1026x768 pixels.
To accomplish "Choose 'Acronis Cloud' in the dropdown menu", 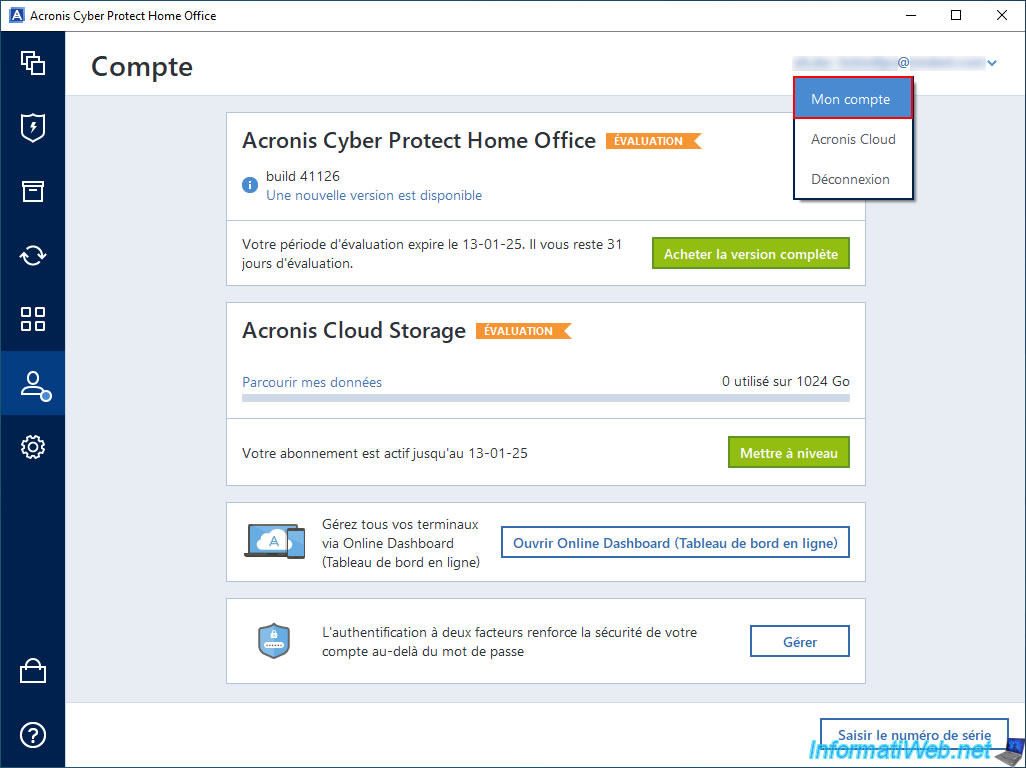I will point(853,139).
